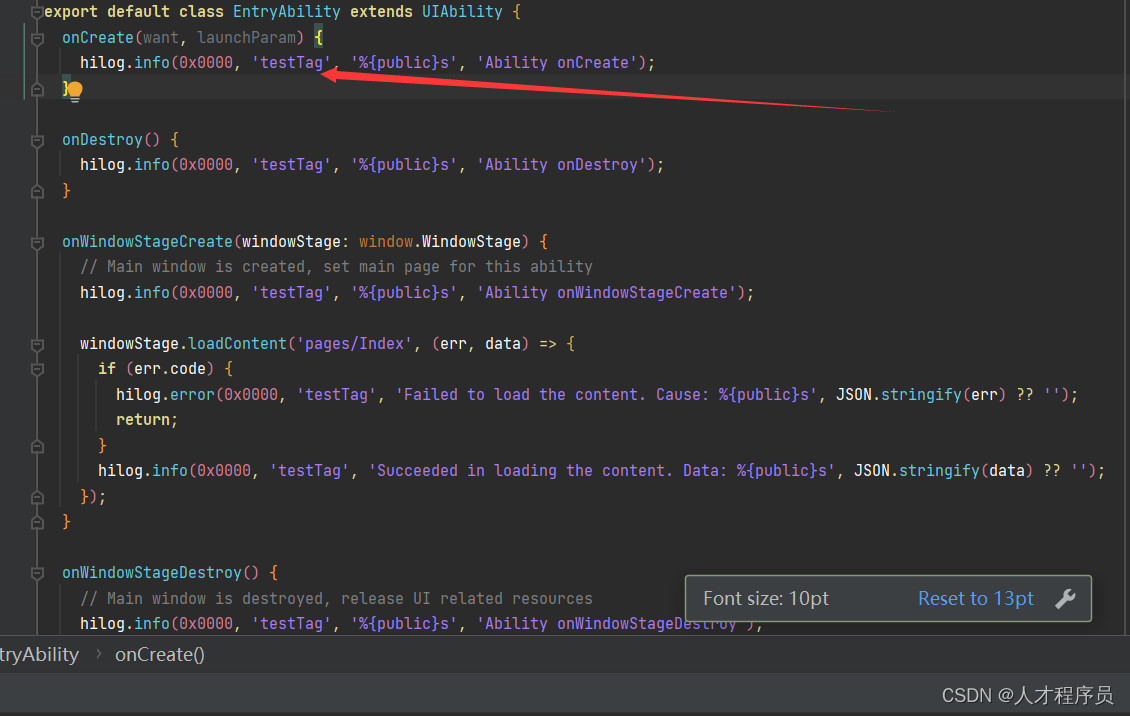Screen dimensions: 1130x716
Task: Open font size settings wrench icon
Action: pos(1065,599)
